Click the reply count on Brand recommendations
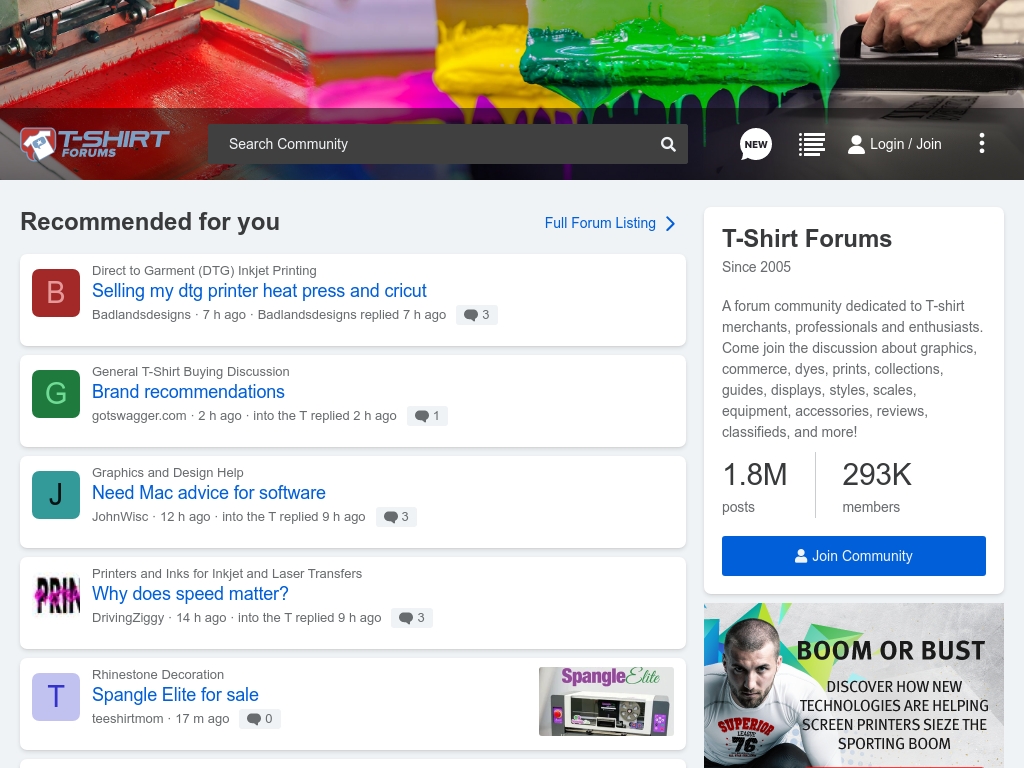The image size is (1024, 768). coord(427,416)
